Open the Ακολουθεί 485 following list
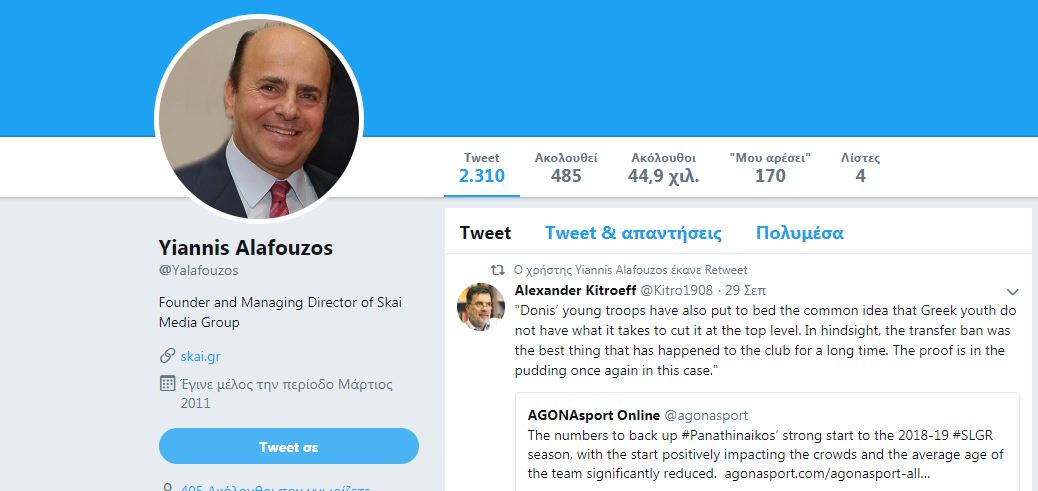The height and width of the screenshot is (491, 1038). (x=566, y=168)
